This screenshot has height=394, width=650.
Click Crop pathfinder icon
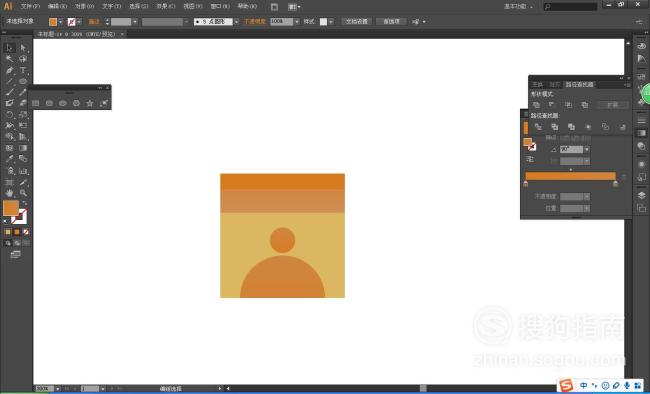point(588,127)
